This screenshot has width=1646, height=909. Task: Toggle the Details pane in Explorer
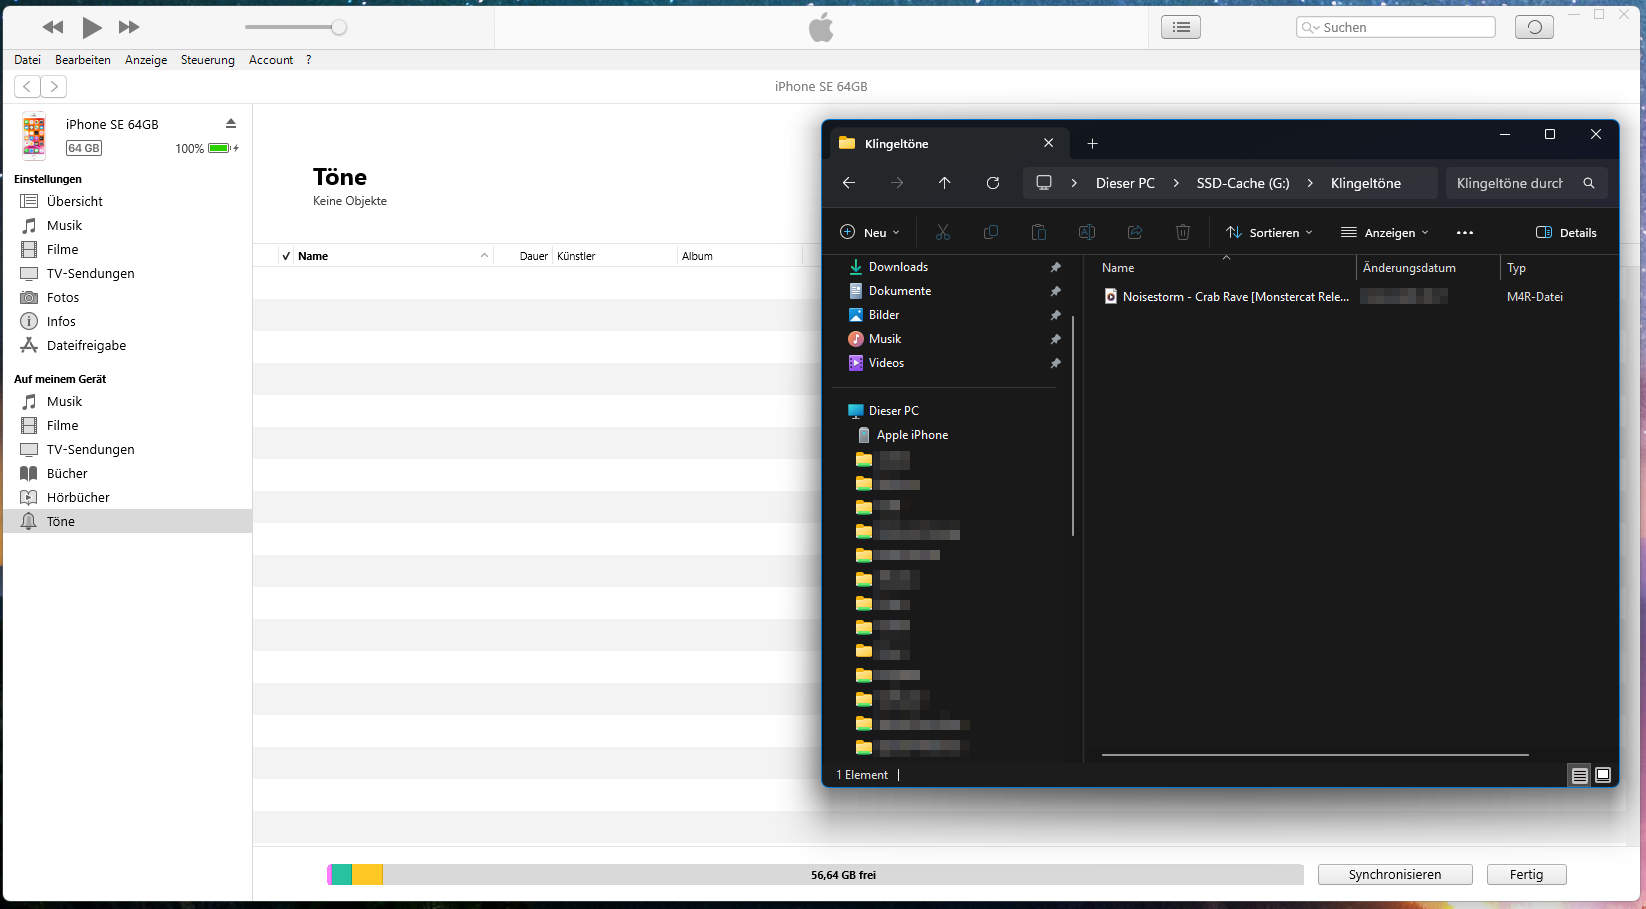(1566, 233)
